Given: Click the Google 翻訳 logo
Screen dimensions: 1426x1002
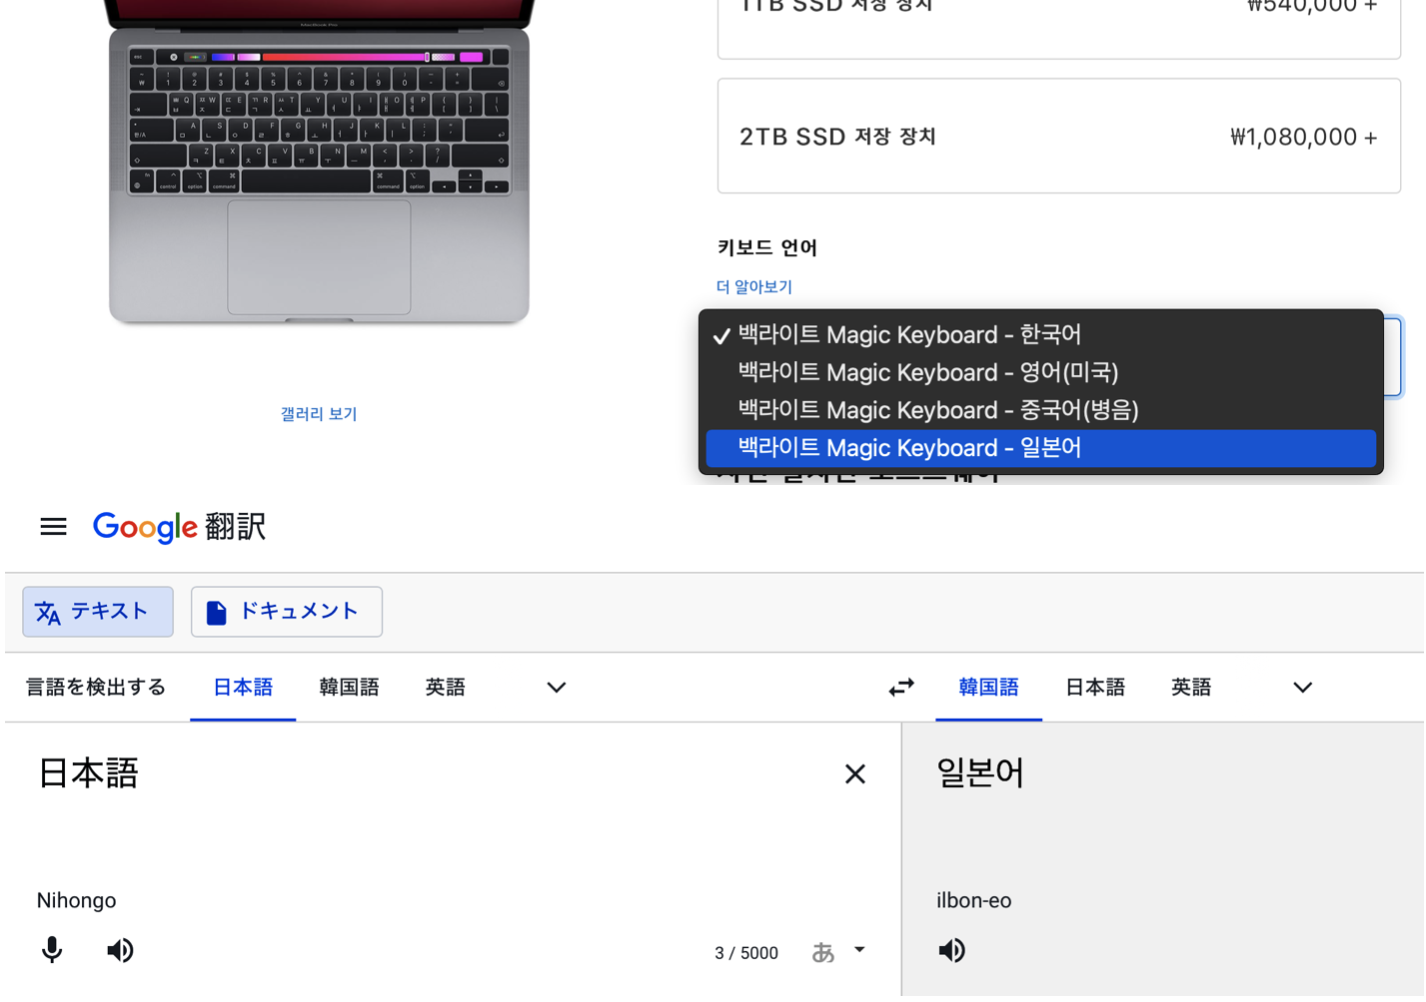Looking at the screenshot, I should tap(180, 527).
